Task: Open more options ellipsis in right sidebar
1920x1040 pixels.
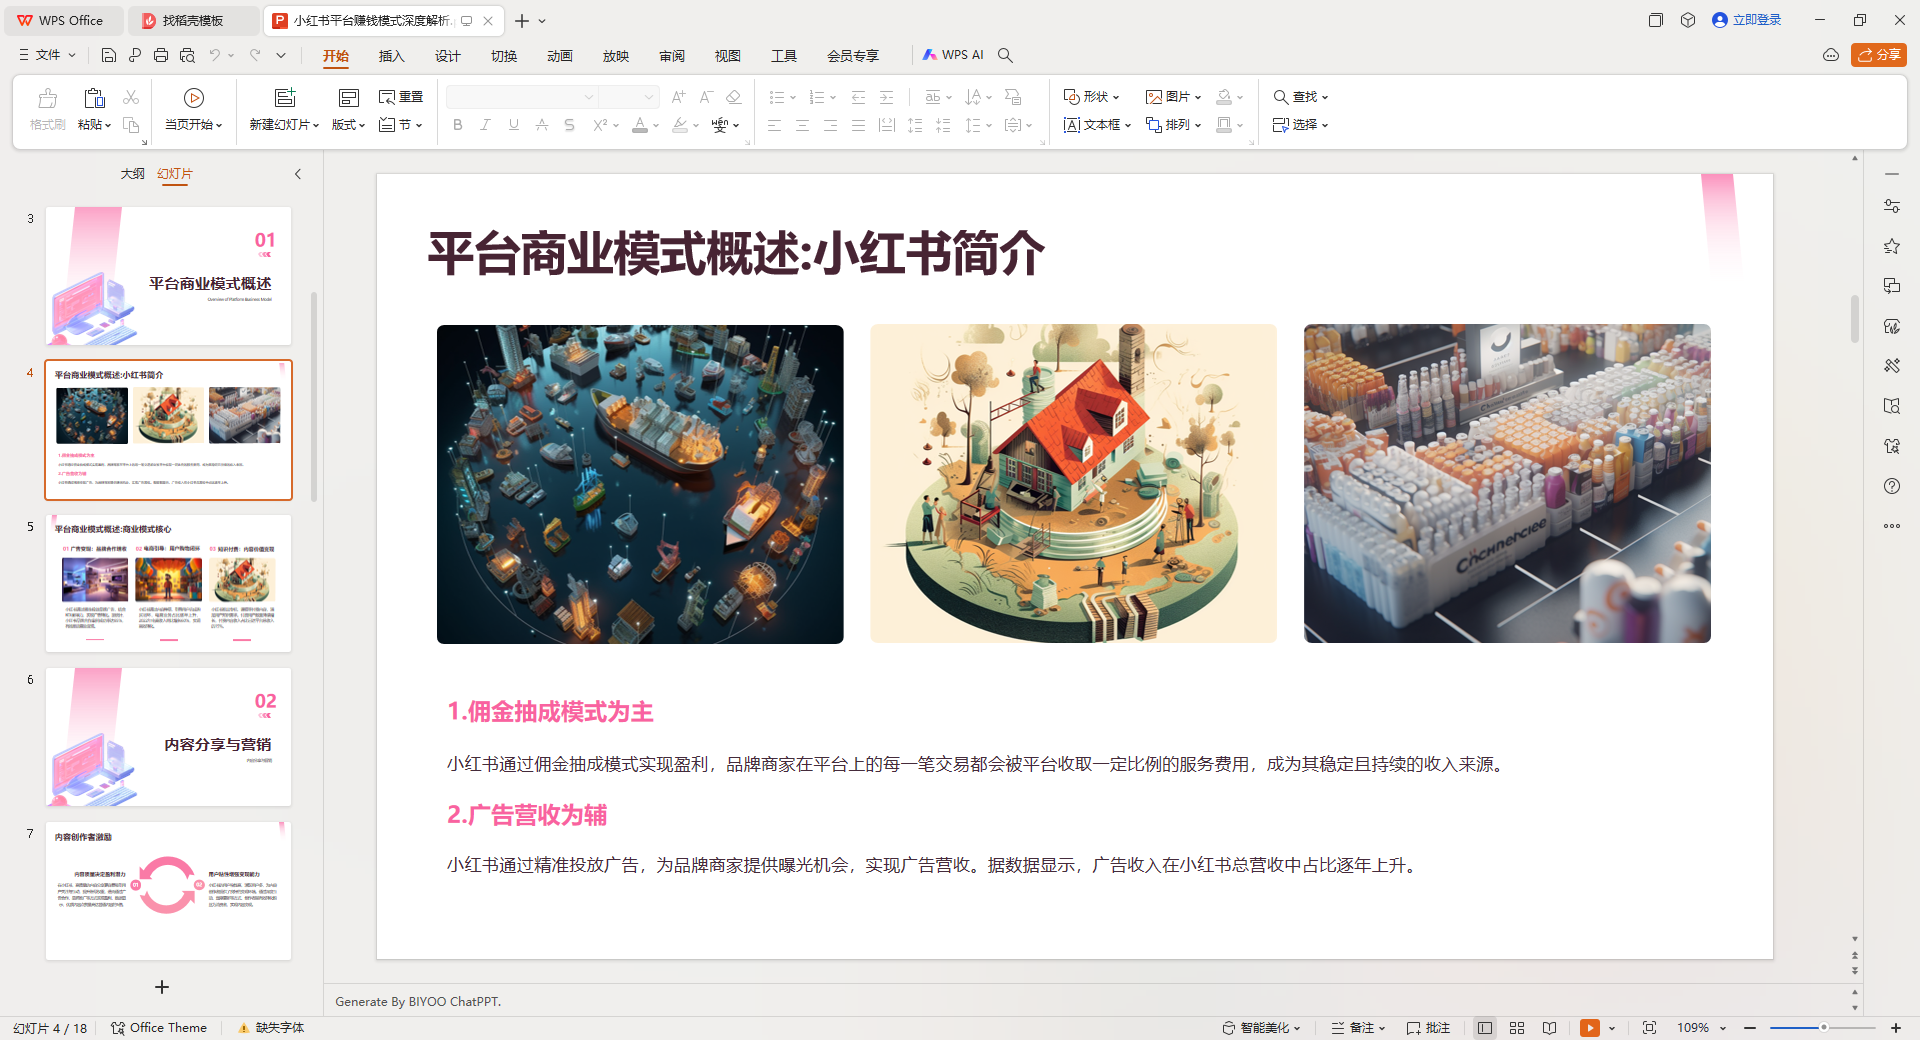Action: pos(1892,526)
